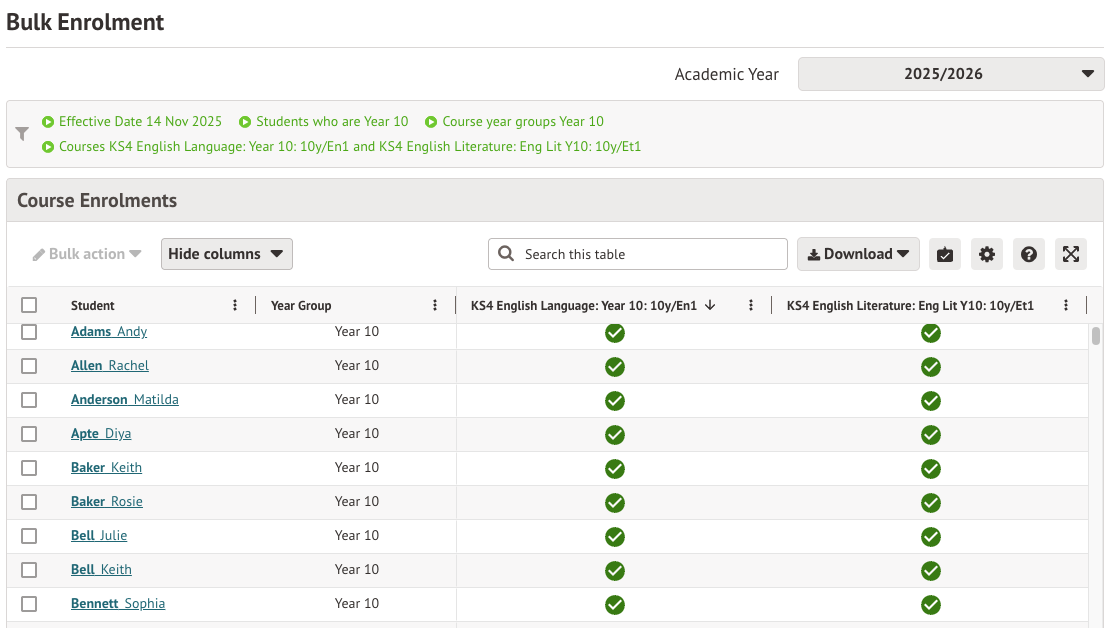The height and width of the screenshot is (628, 1112).
Task: Open Anderson Matilda's student profile
Action: tap(124, 399)
